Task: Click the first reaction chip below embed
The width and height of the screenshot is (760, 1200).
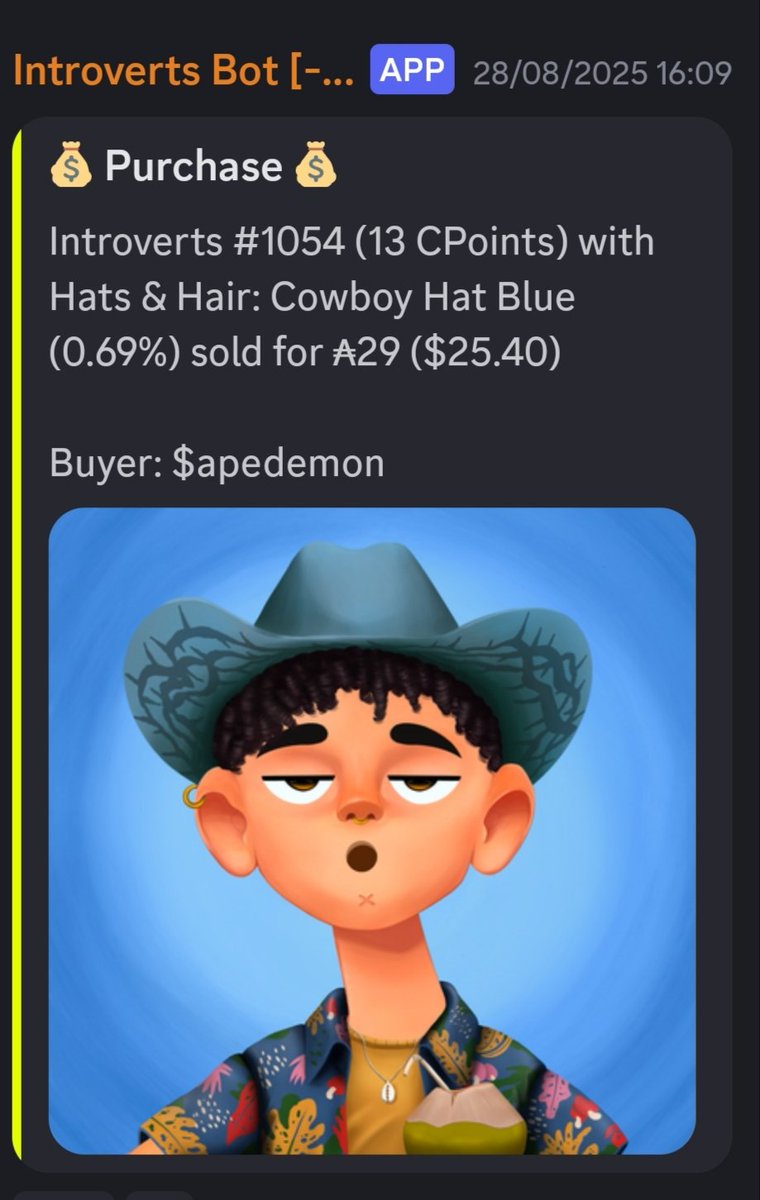Action: (65, 1195)
